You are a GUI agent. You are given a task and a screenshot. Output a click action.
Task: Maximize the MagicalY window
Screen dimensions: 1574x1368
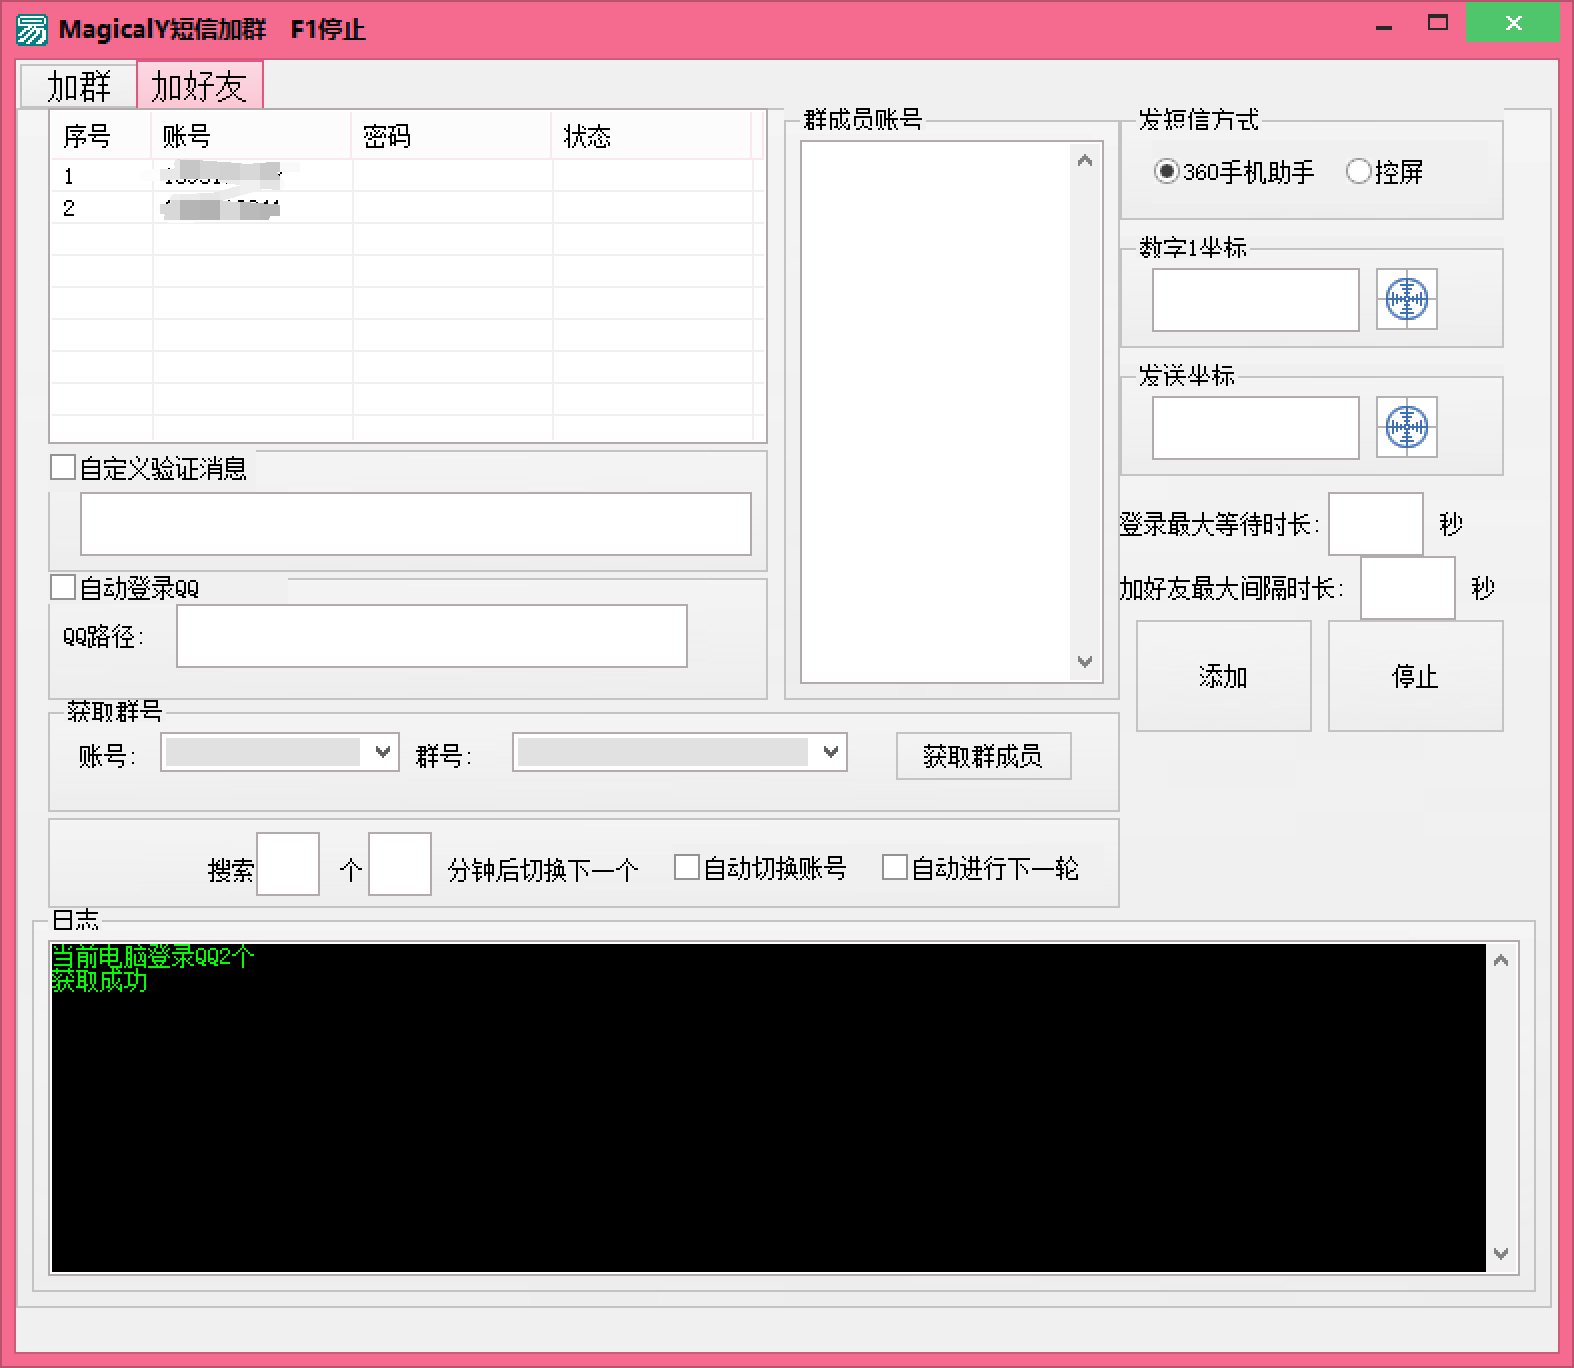point(1438,23)
